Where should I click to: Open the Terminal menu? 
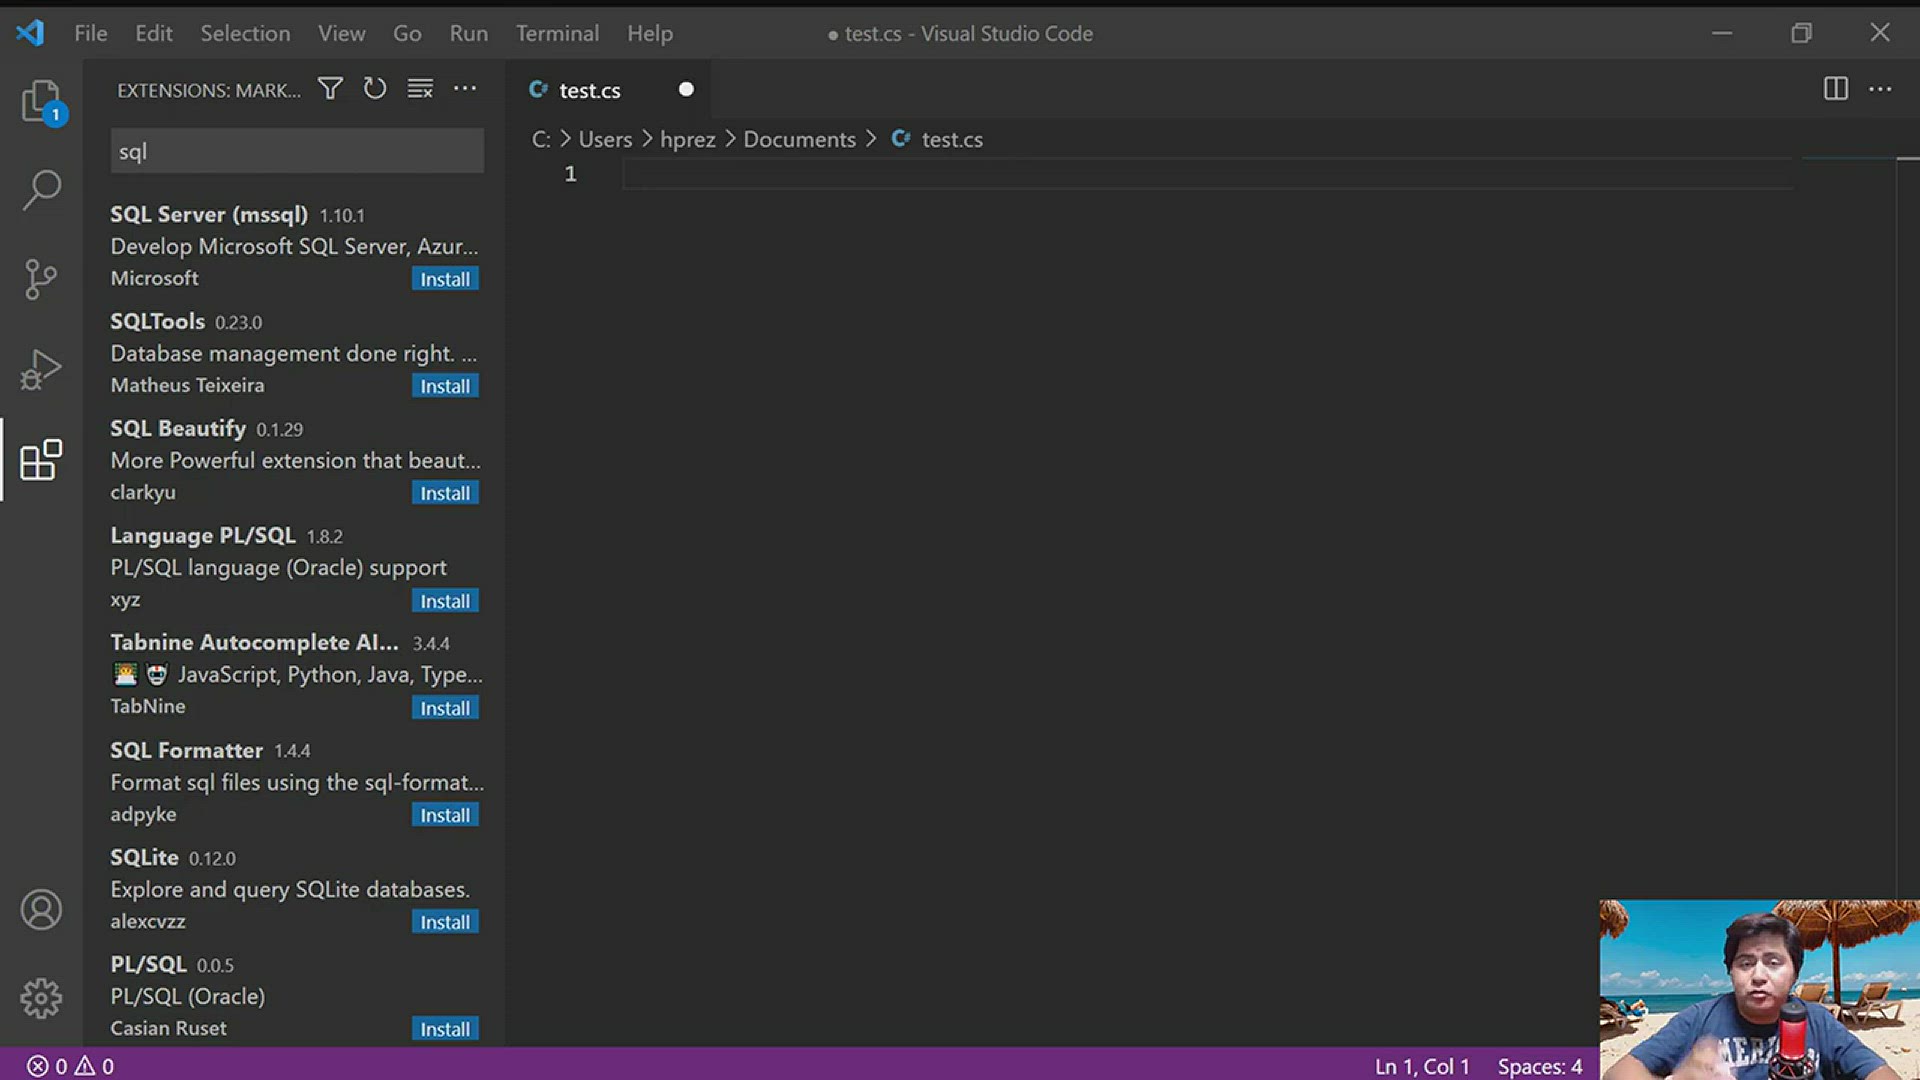click(x=557, y=33)
